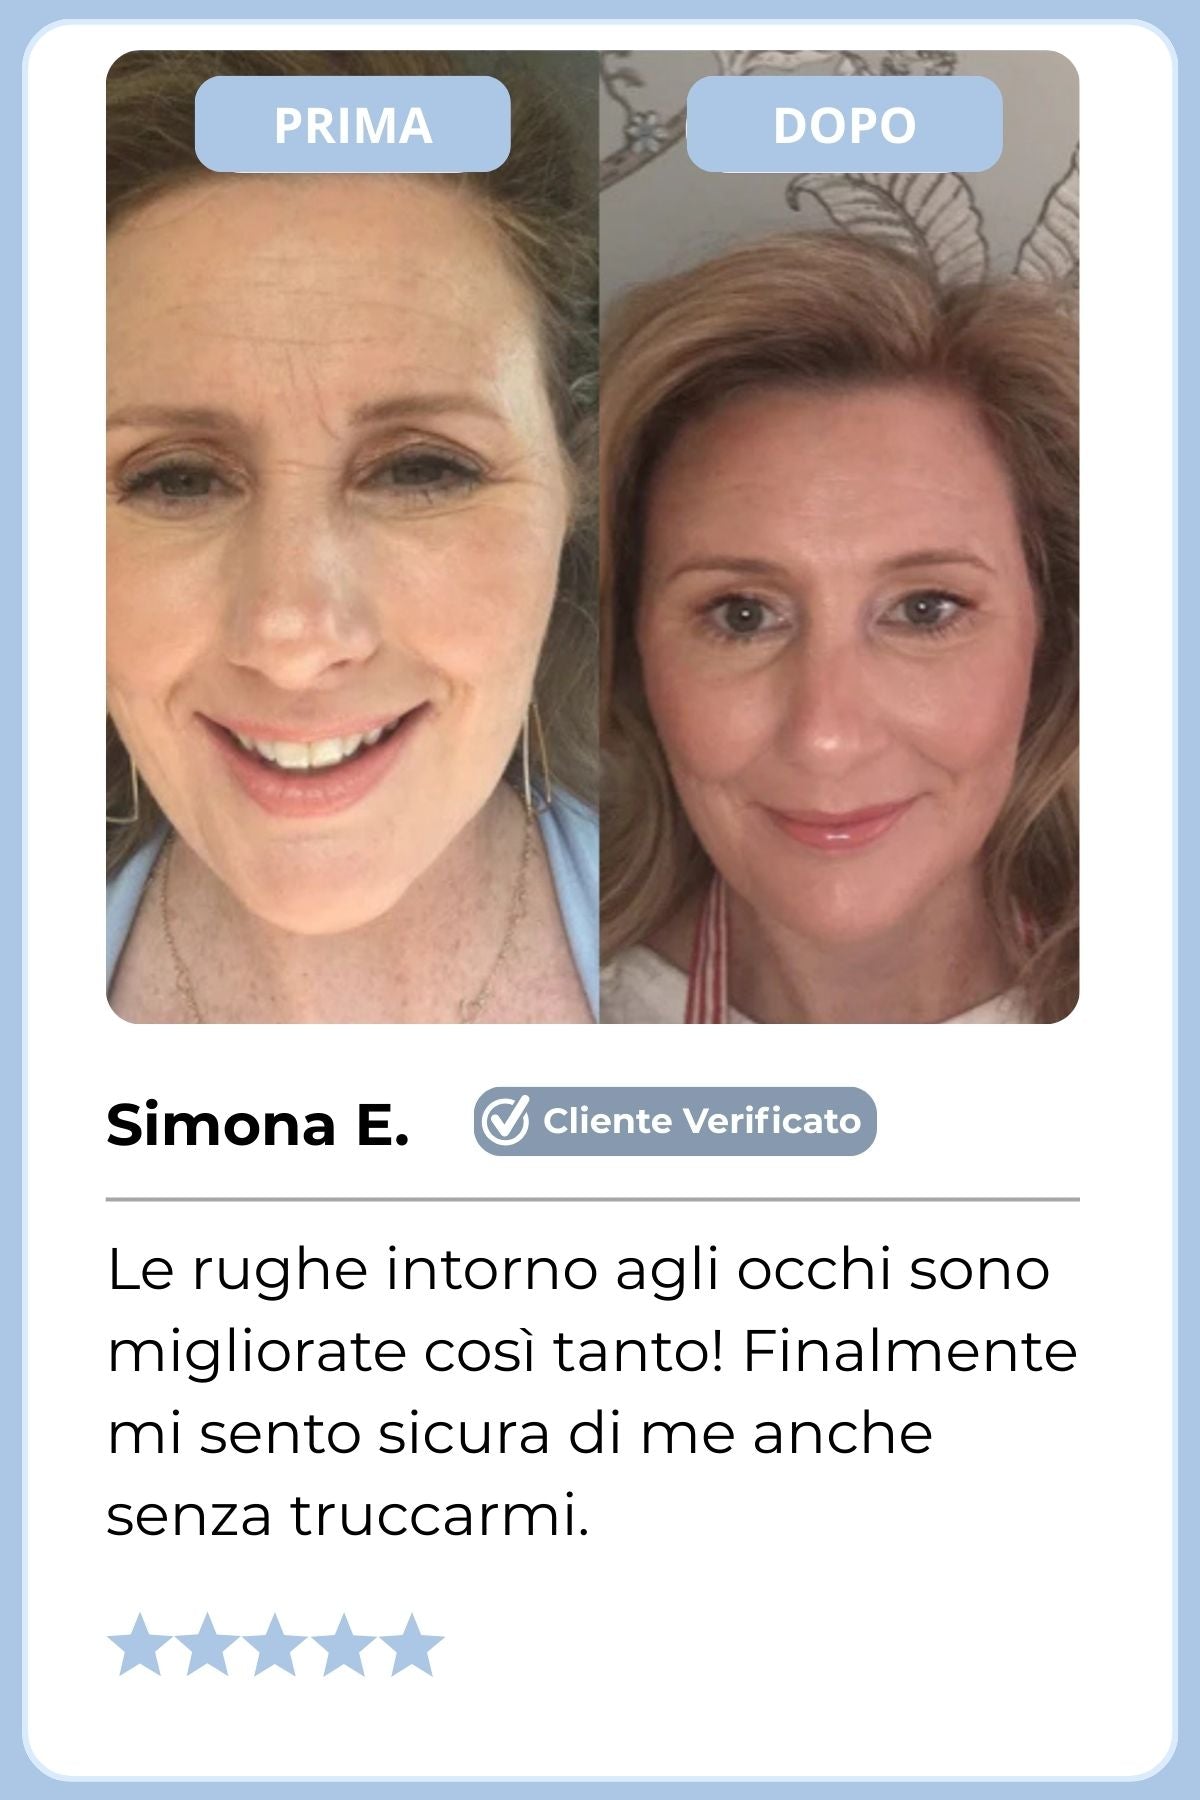Click the fifth rating star
The height and width of the screenshot is (1800, 1200).
click(411, 1644)
